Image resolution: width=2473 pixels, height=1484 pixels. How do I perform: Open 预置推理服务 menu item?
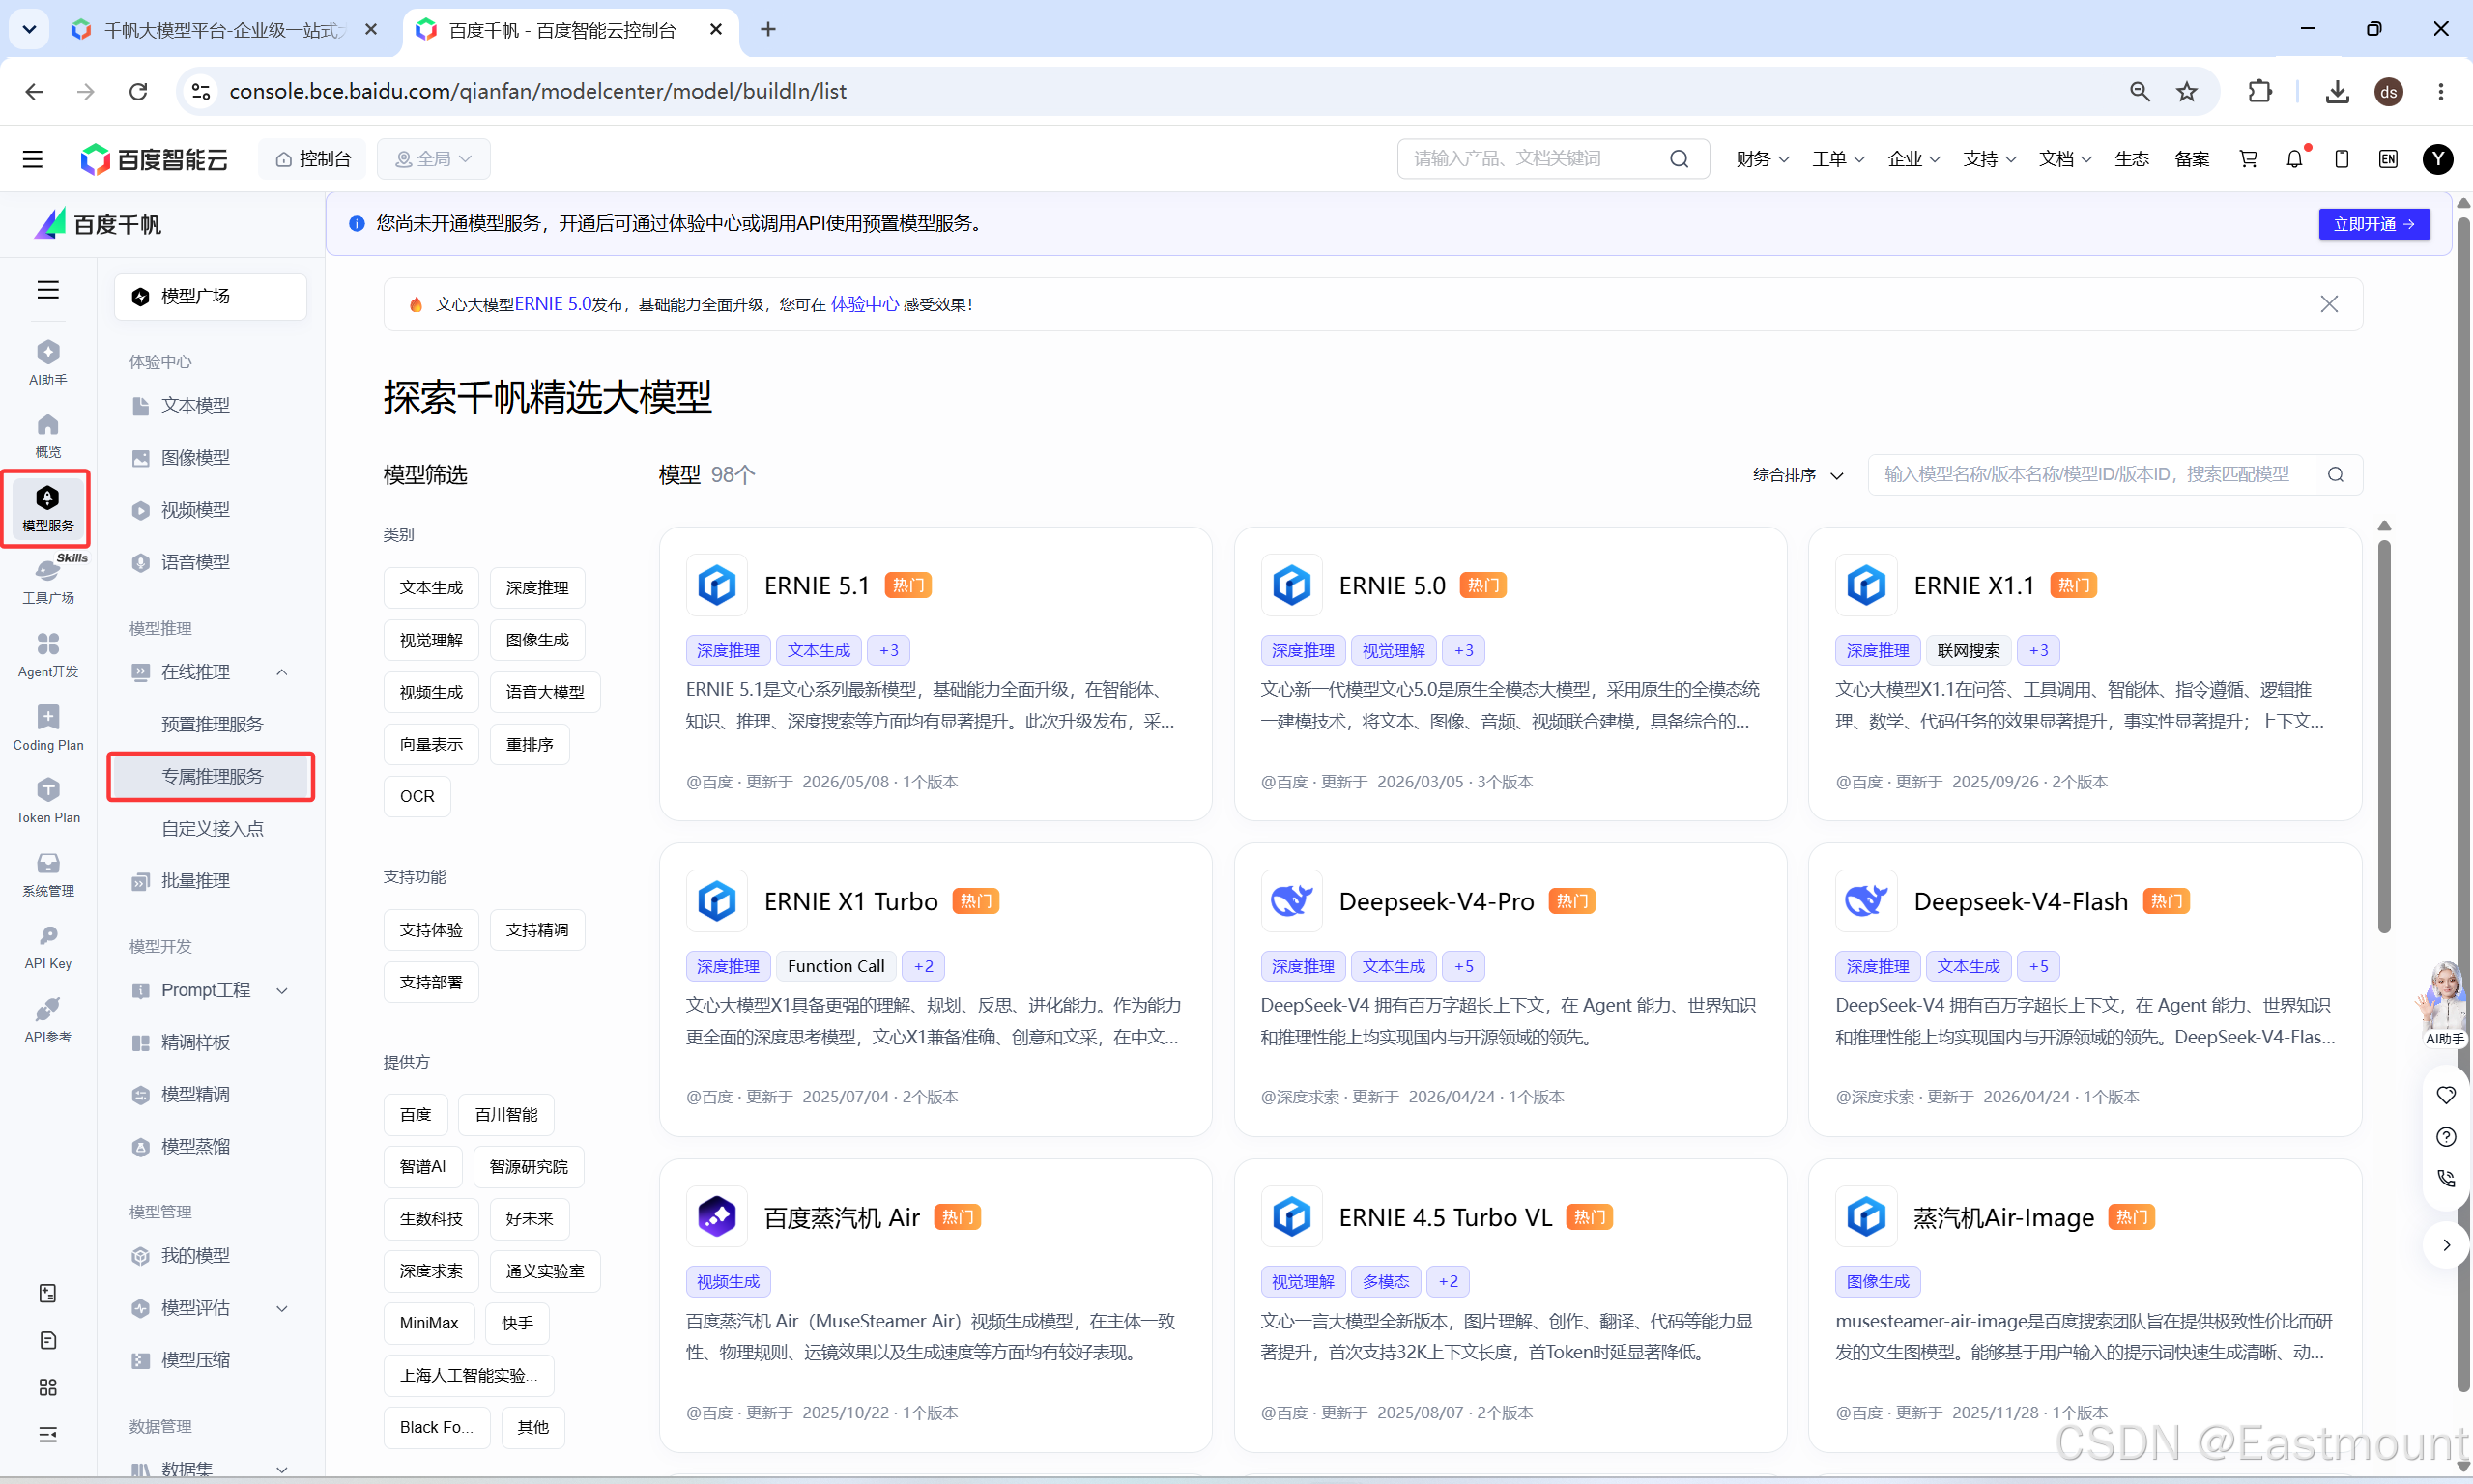[212, 724]
